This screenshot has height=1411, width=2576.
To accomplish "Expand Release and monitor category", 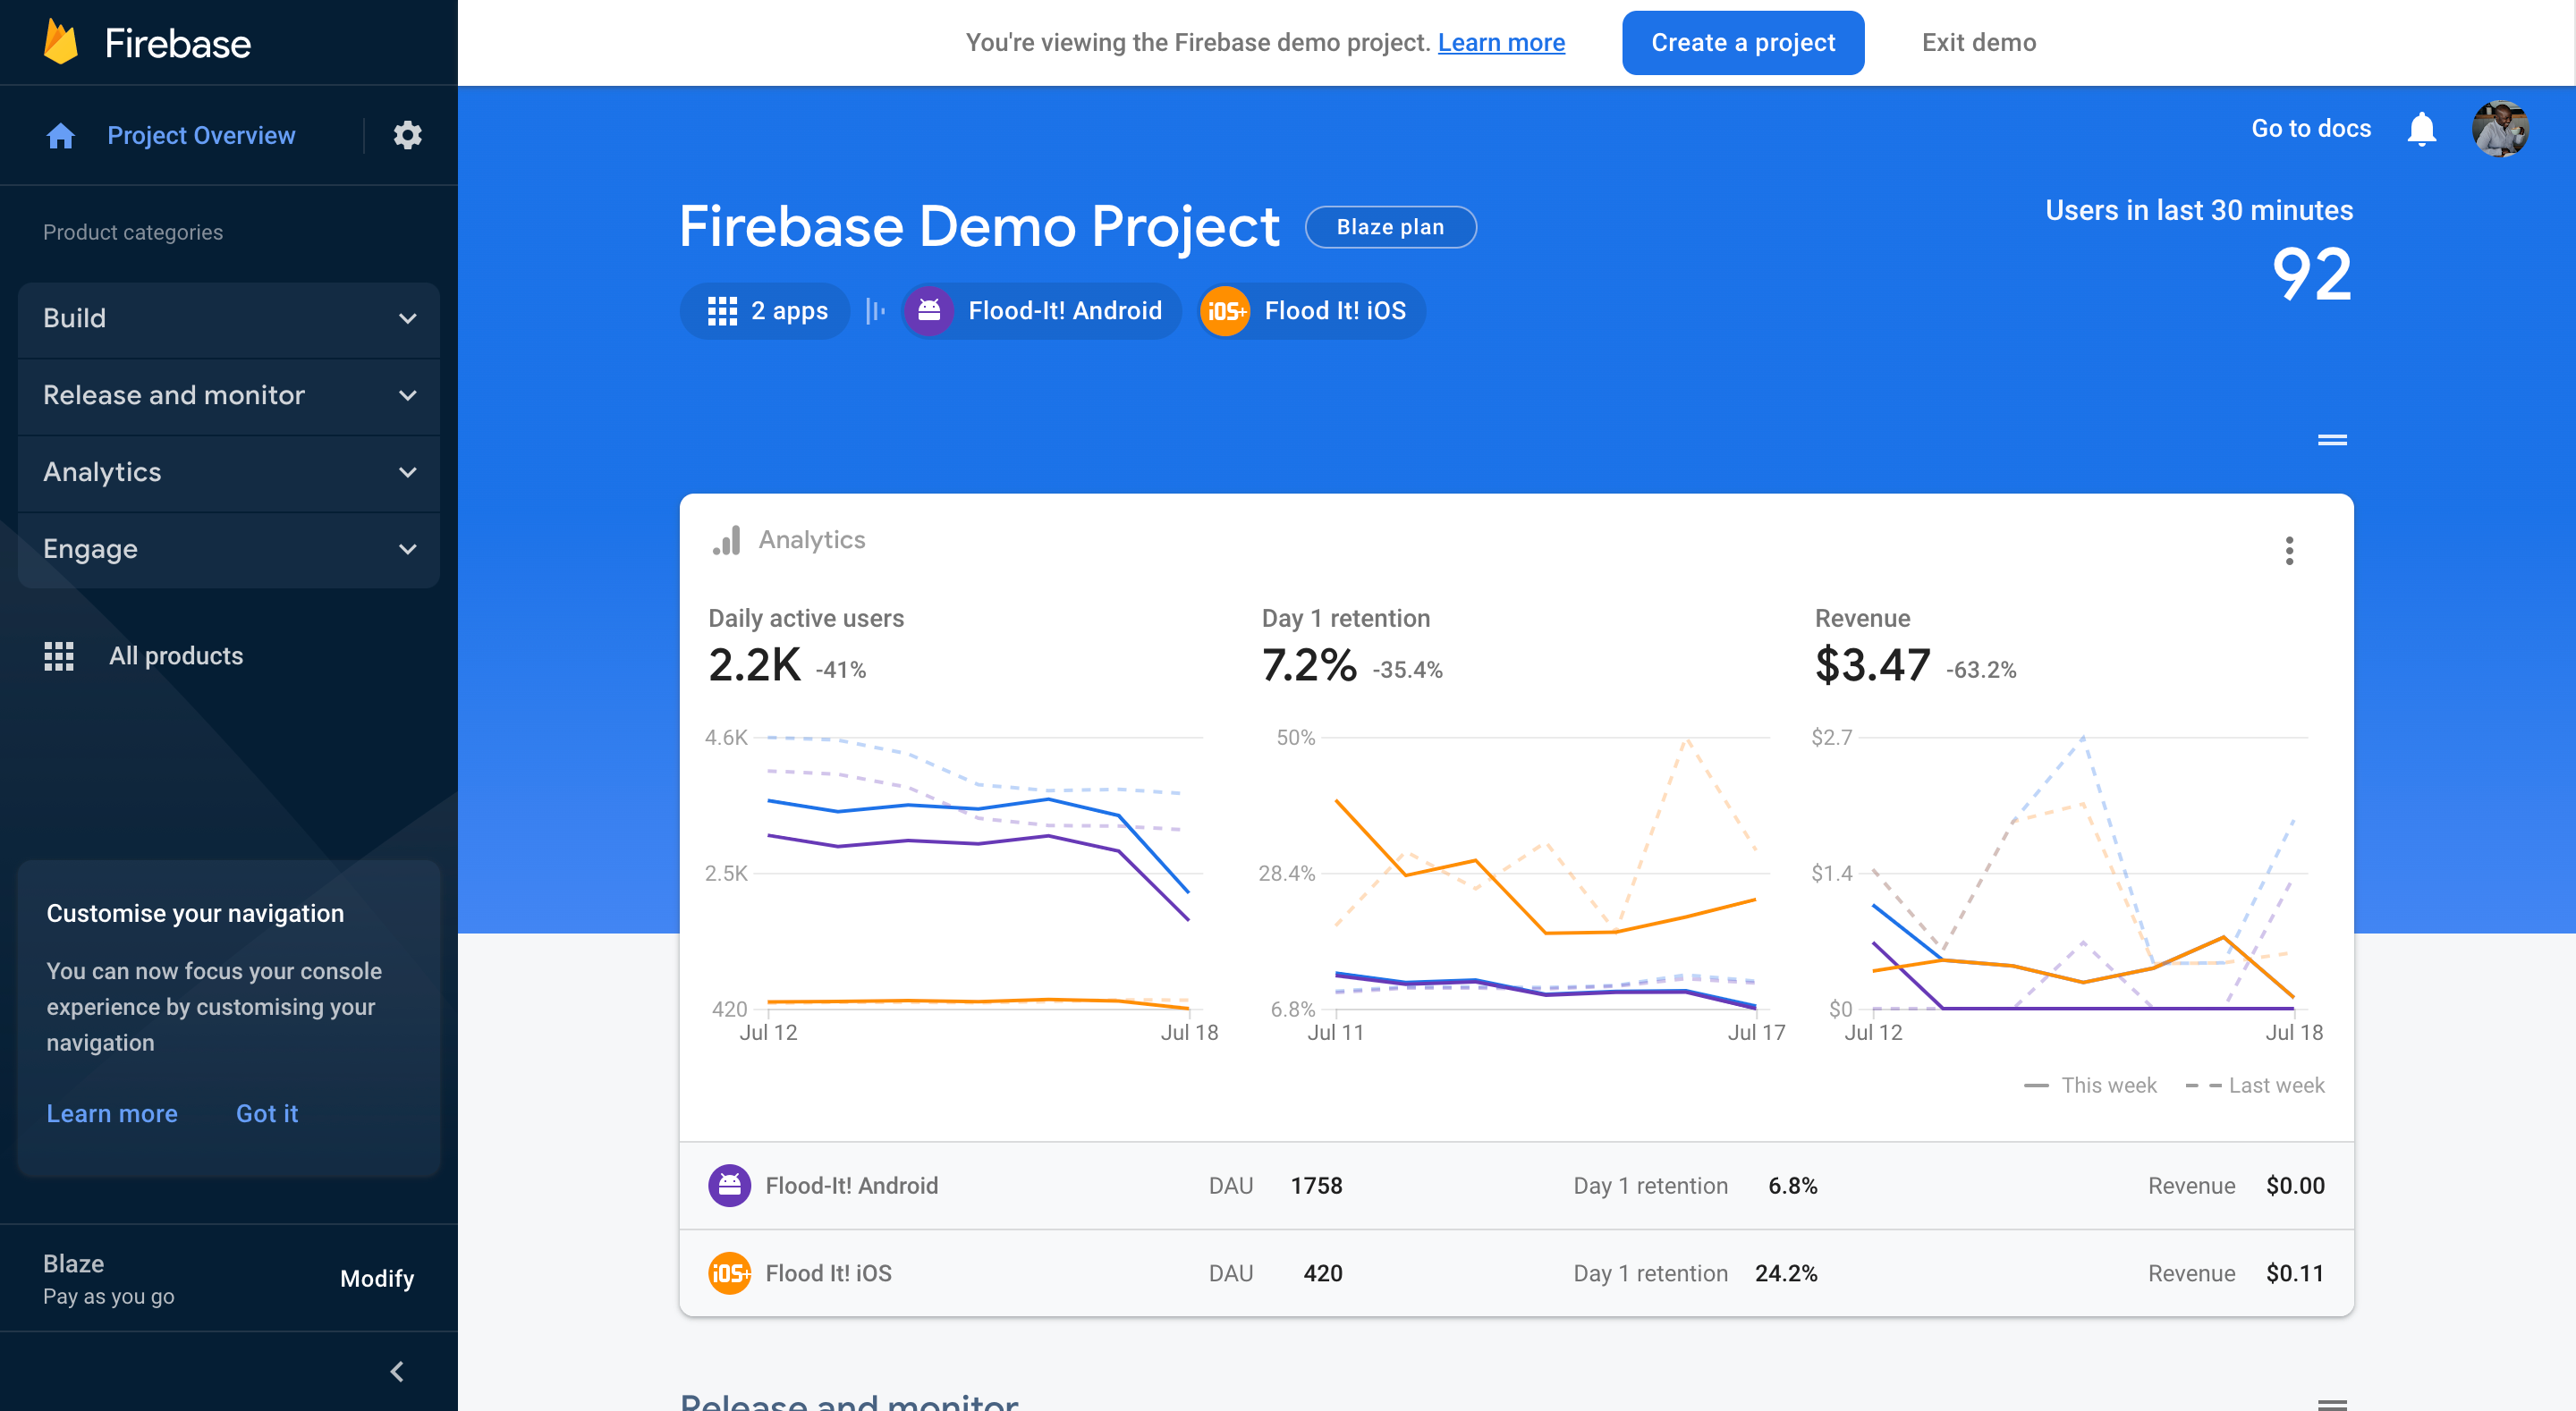I will click(229, 396).
